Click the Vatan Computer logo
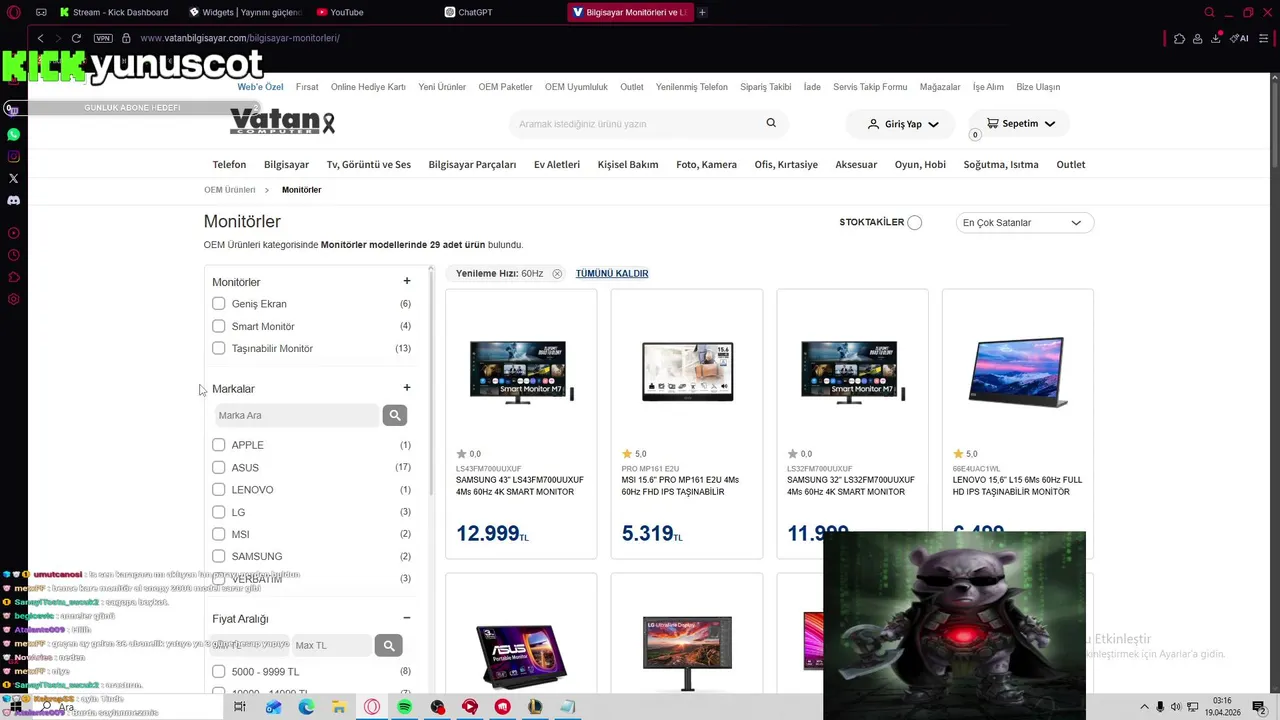This screenshot has width=1280, height=720. [x=283, y=121]
